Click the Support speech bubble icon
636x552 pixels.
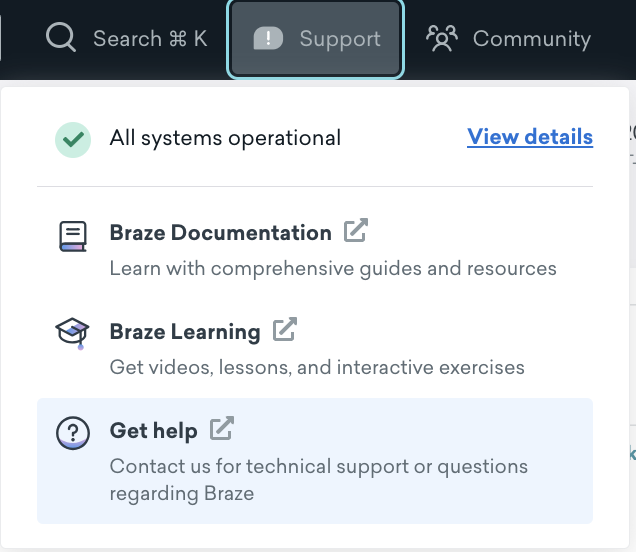[x=269, y=39]
